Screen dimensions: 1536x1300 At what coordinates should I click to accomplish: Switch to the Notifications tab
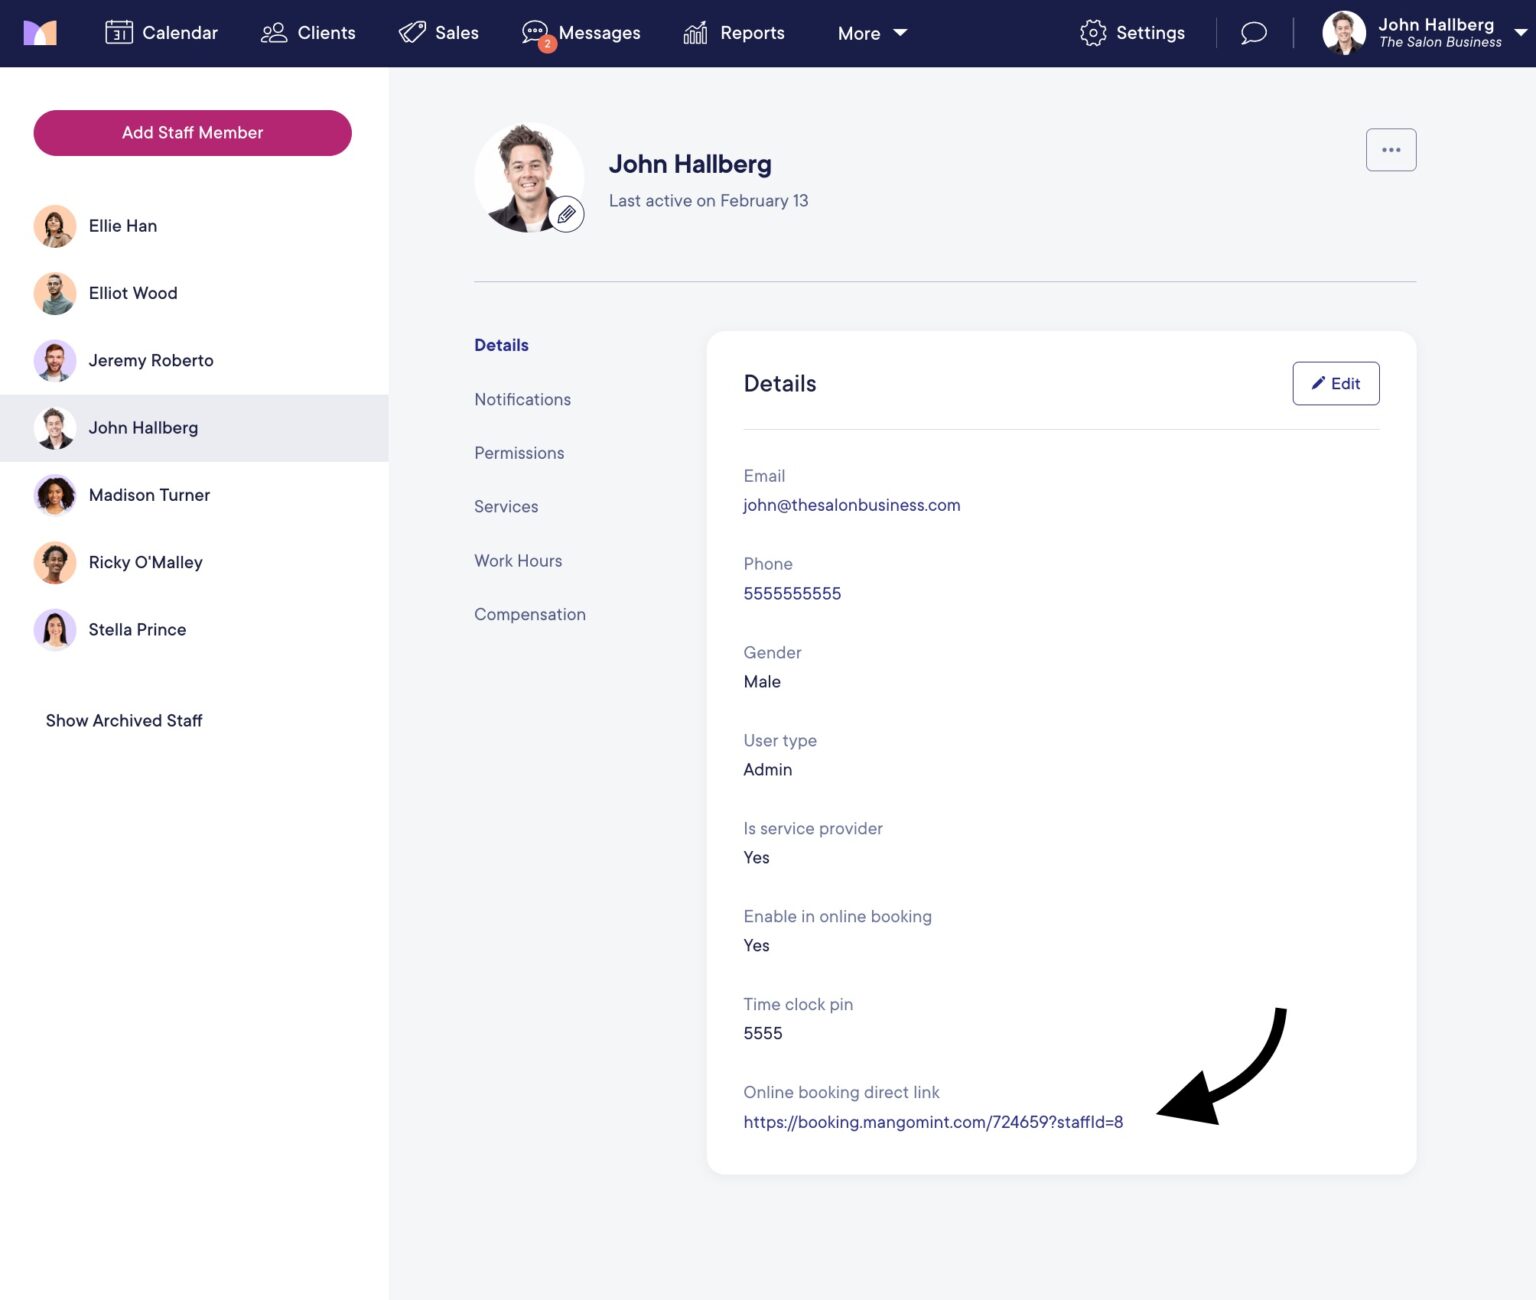[522, 399]
